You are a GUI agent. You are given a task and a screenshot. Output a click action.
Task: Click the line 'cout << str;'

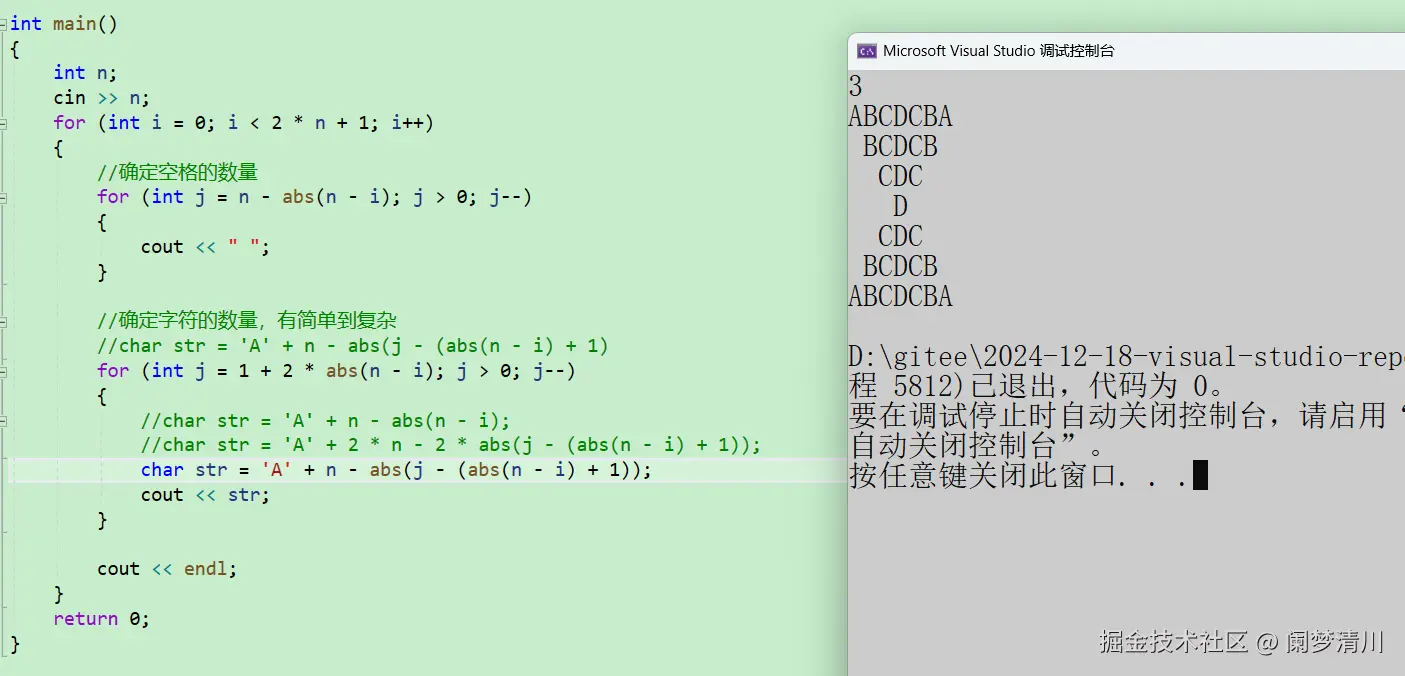[206, 495]
